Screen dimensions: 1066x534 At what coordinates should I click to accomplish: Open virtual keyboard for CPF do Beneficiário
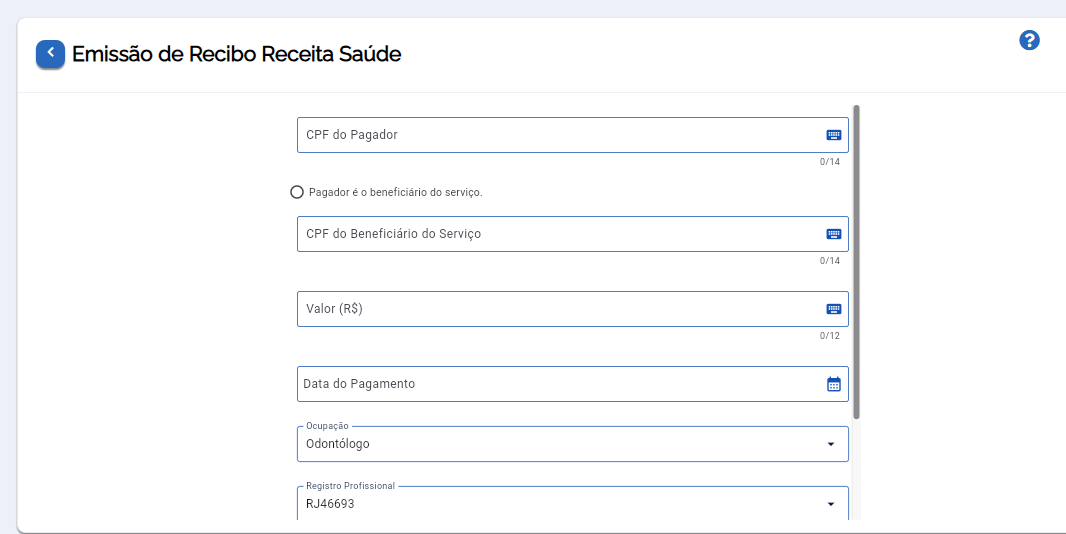(833, 234)
